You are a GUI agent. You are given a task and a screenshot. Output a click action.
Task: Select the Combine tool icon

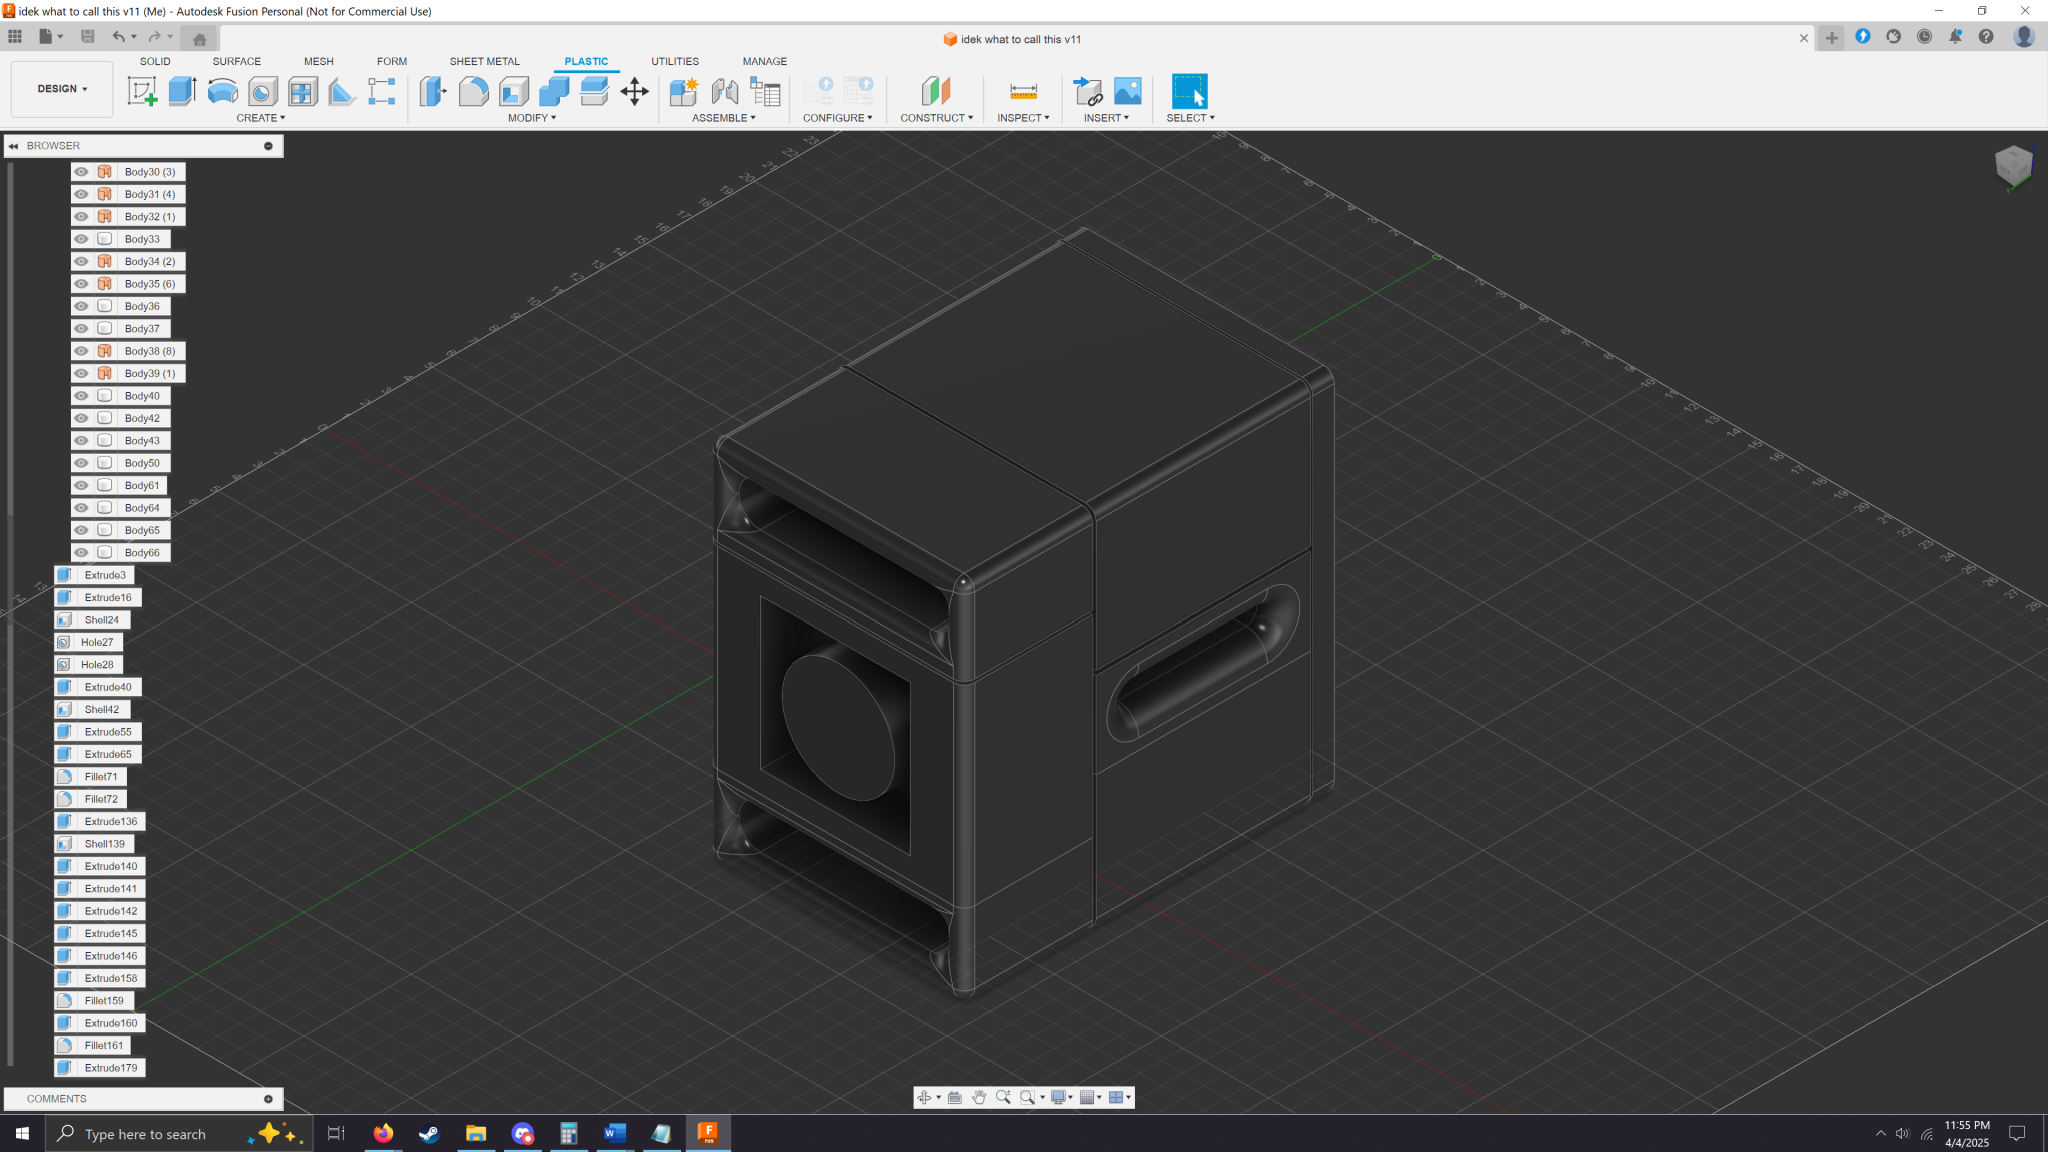tap(554, 91)
